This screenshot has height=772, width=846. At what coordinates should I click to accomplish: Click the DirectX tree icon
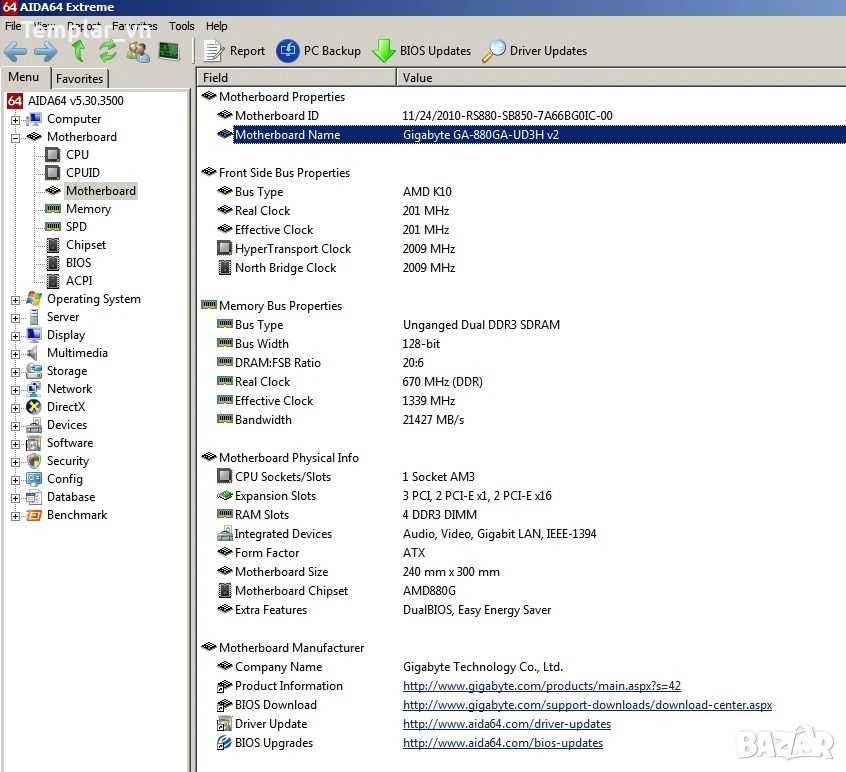point(34,407)
